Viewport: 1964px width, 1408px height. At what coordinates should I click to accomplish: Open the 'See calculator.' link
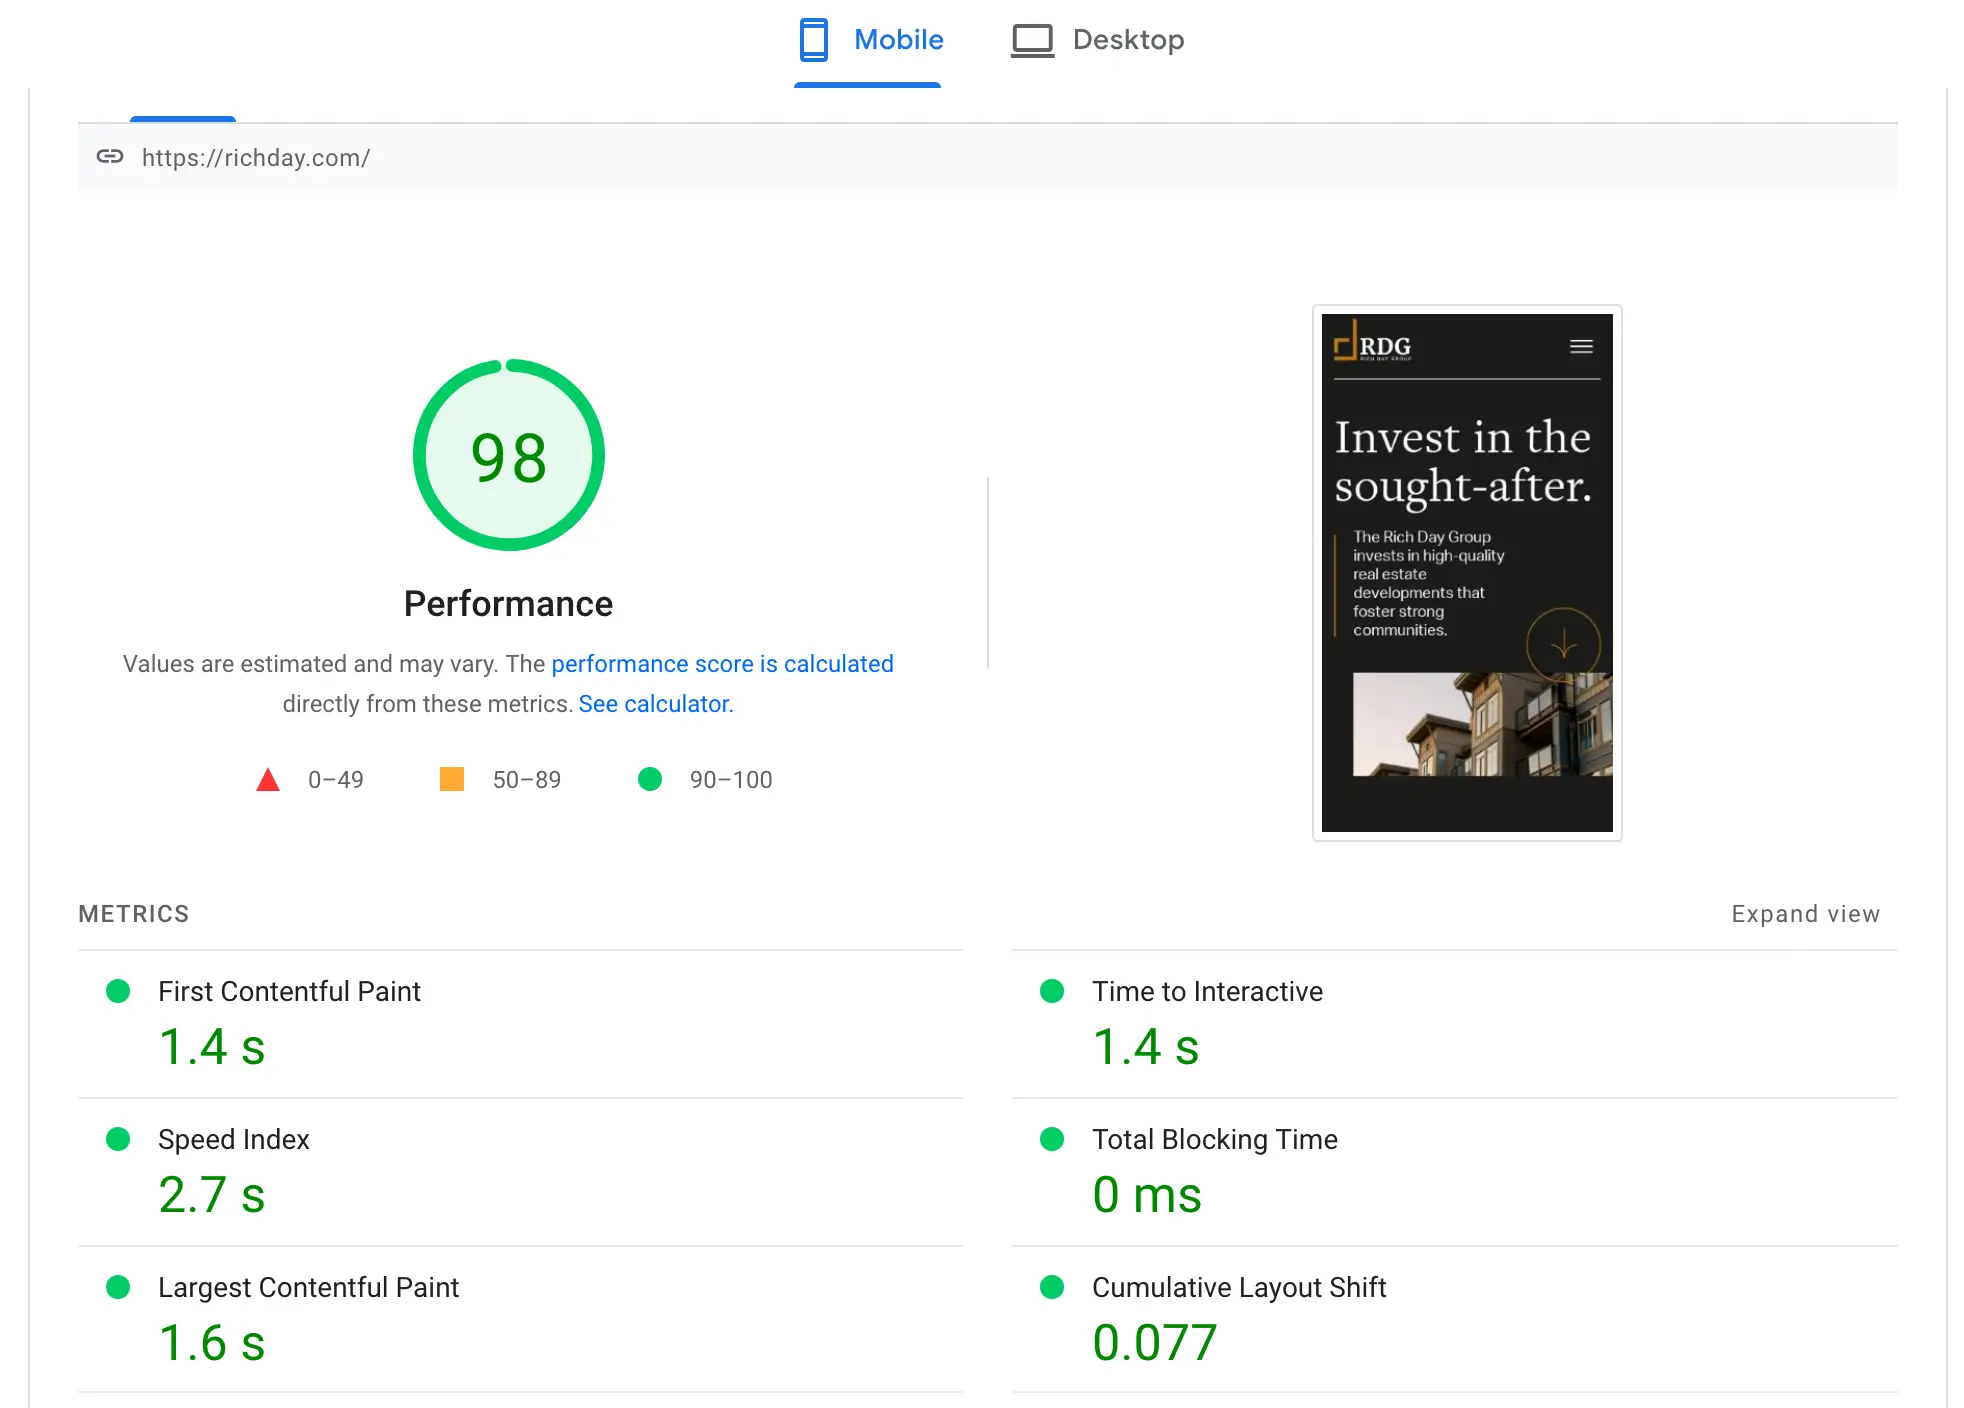click(x=656, y=704)
